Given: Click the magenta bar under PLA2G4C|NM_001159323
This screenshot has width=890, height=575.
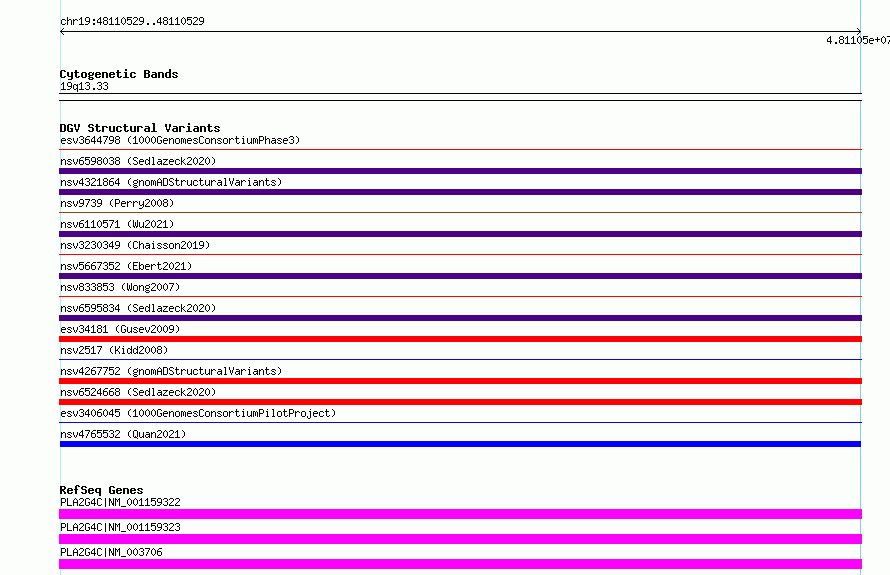Looking at the screenshot, I should coord(460,539).
